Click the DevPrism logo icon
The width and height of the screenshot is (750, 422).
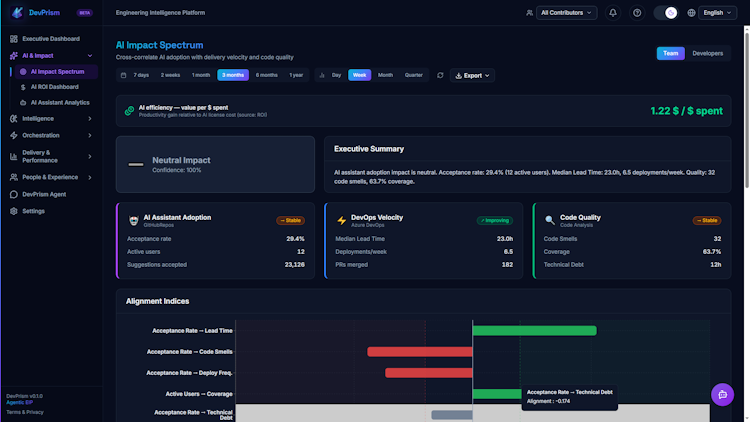pos(17,12)
